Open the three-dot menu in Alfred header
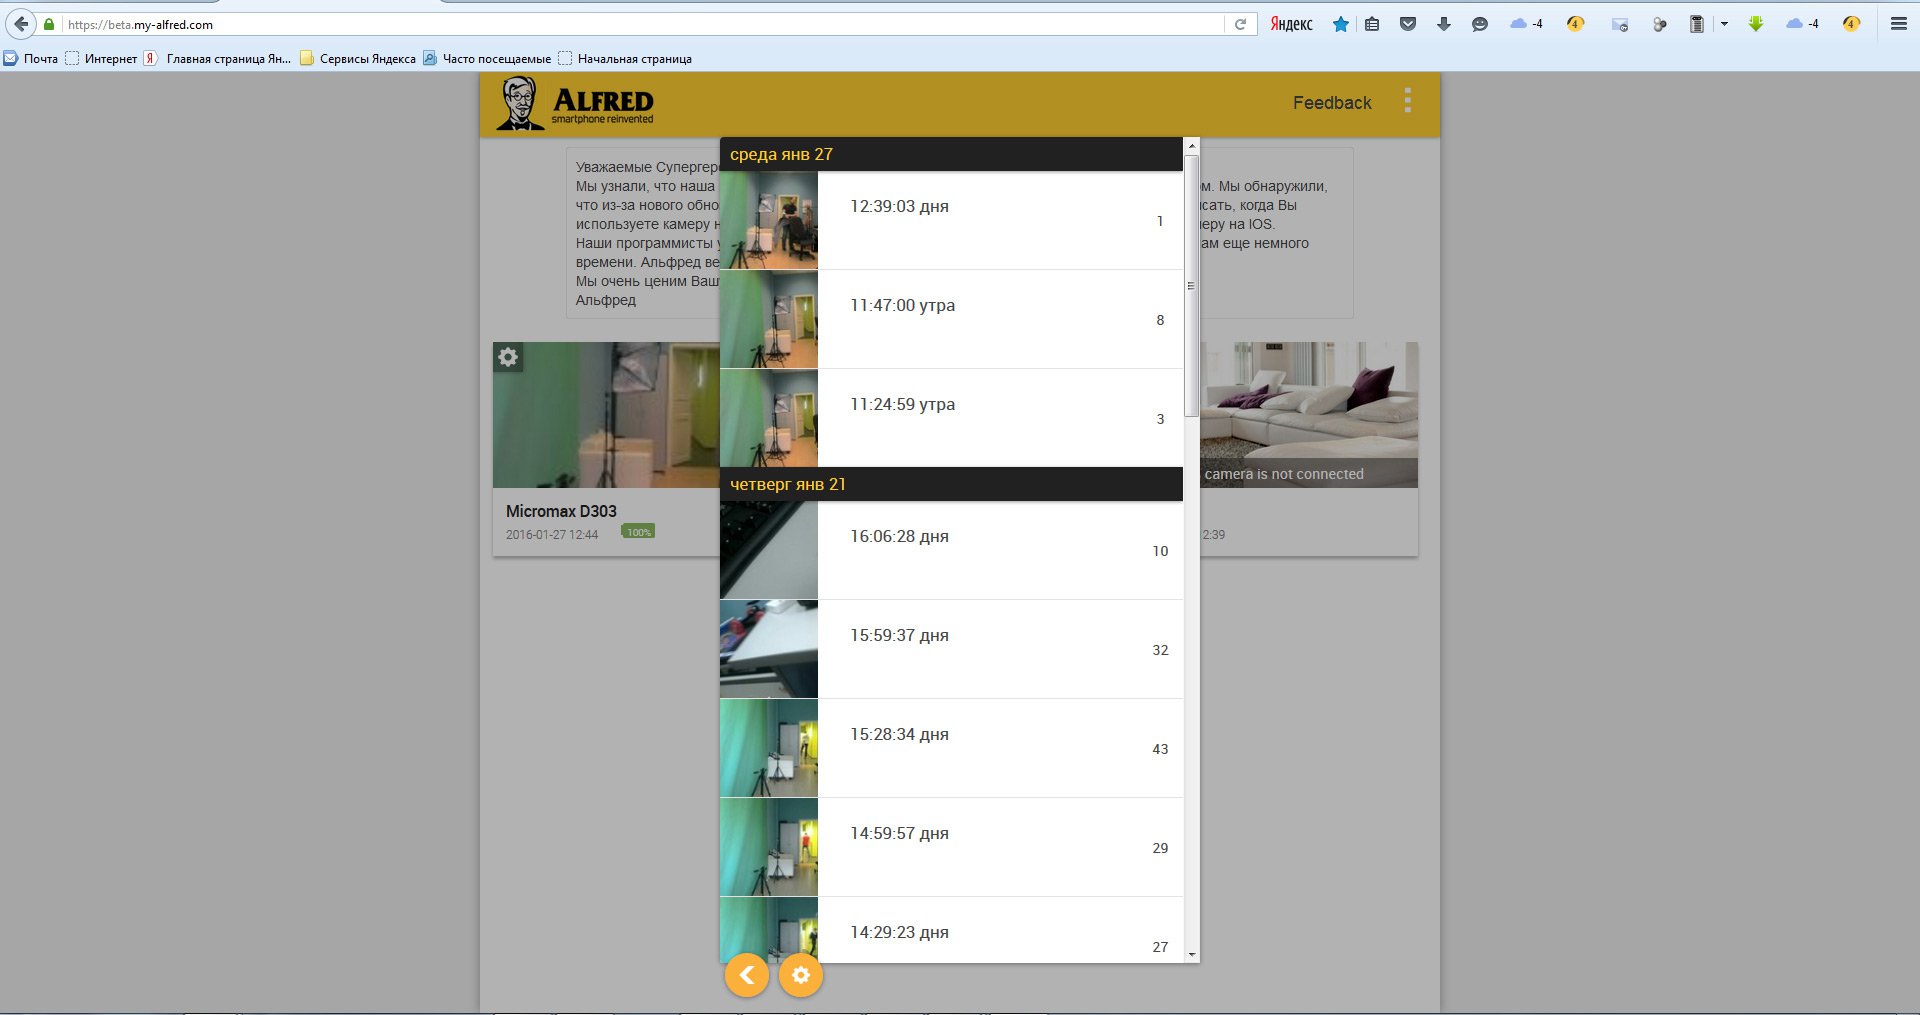1920x1015 pixels. click(x=1407, y=101)
